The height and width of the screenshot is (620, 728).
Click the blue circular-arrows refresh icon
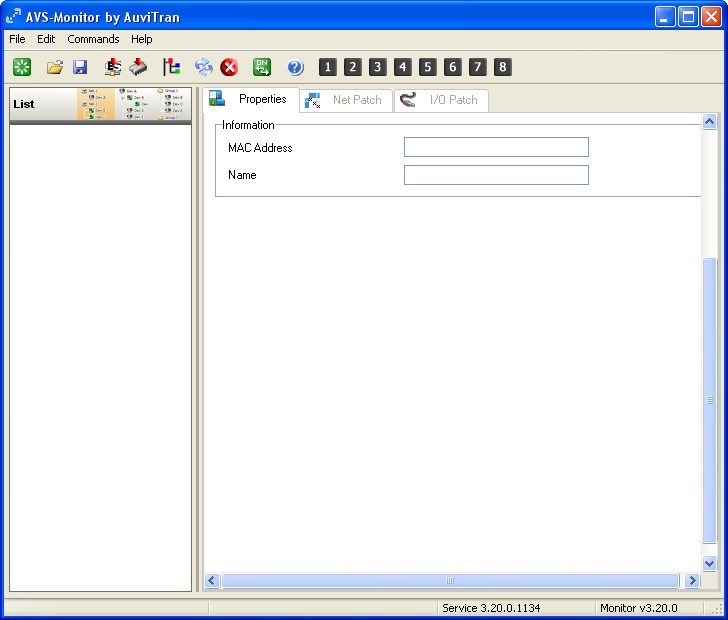coord(204,67)
